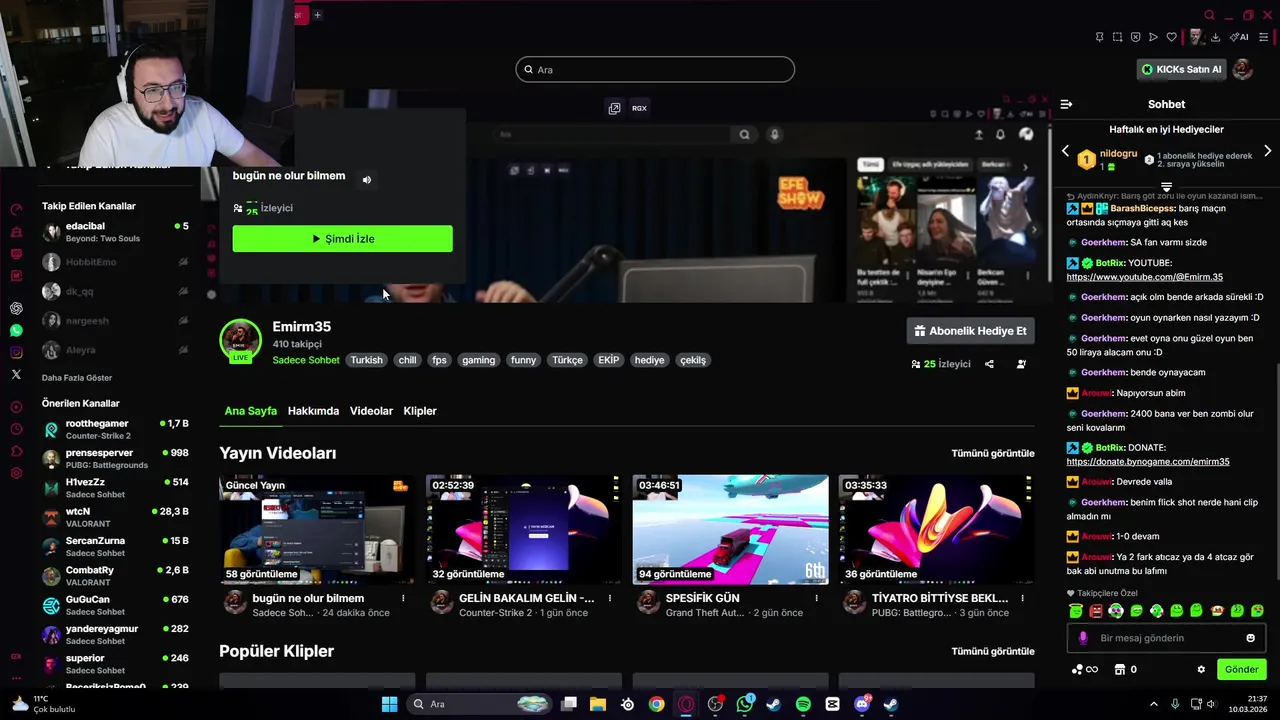Click the purple microphone icon in message box
The width and height of the screenshot is (1280, 720).
pyautogui.click(x=1083, y=638)
